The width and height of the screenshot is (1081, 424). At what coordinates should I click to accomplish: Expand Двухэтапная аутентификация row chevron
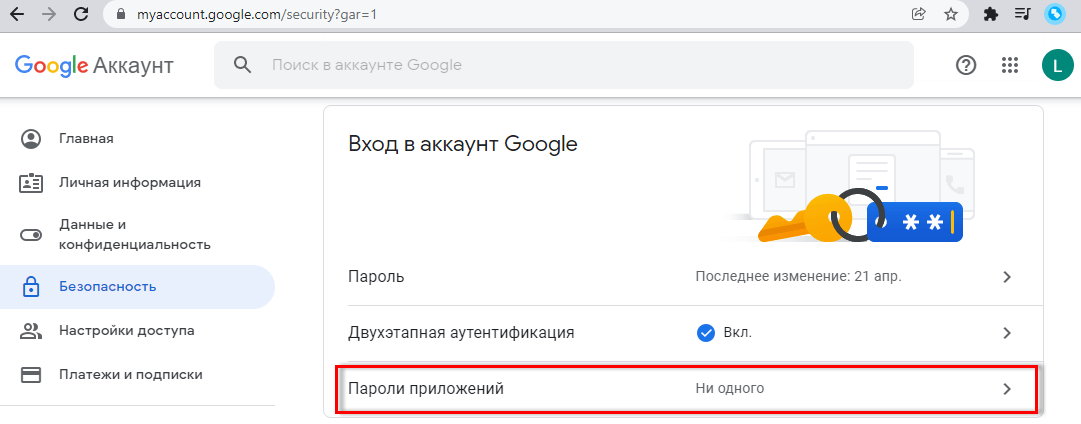pyautogui.click(x=1007, y=332)
